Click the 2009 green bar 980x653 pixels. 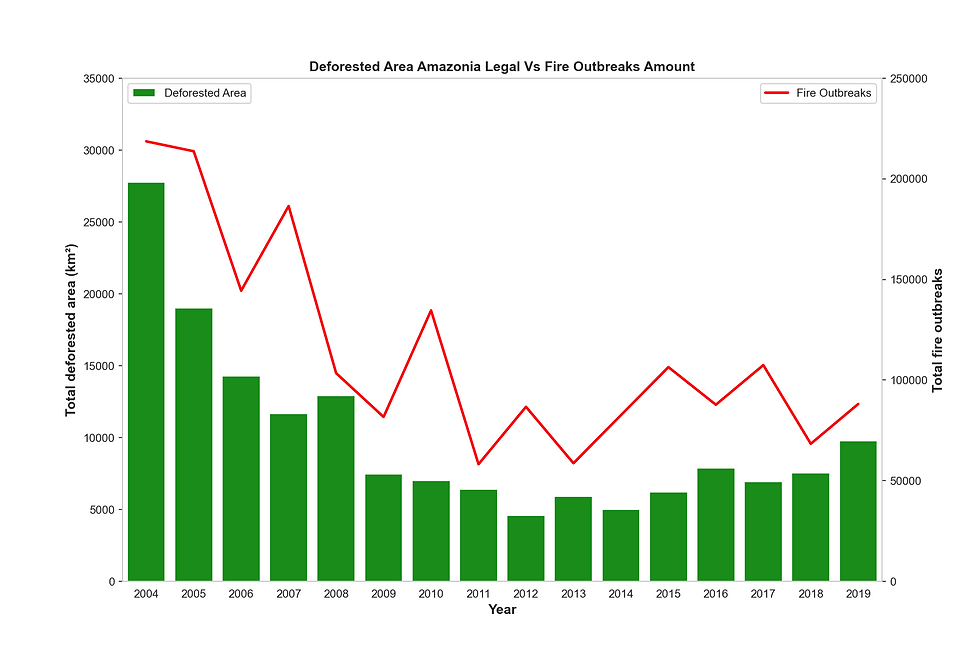click(x=384, y=528)
